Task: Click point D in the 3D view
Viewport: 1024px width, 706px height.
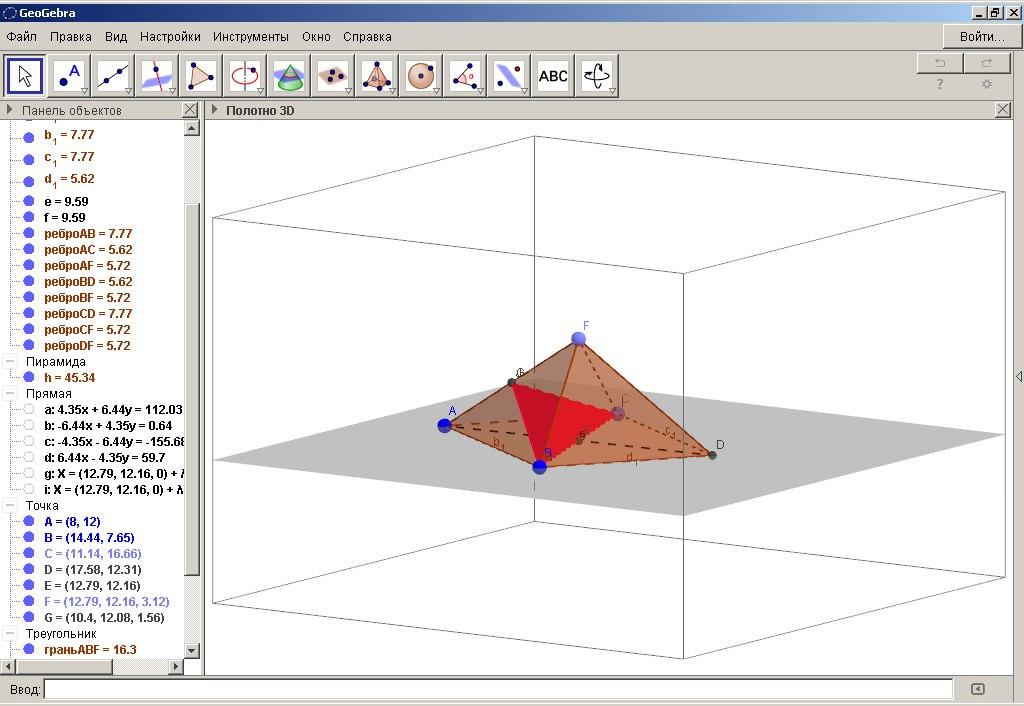Action: point(712,455)
